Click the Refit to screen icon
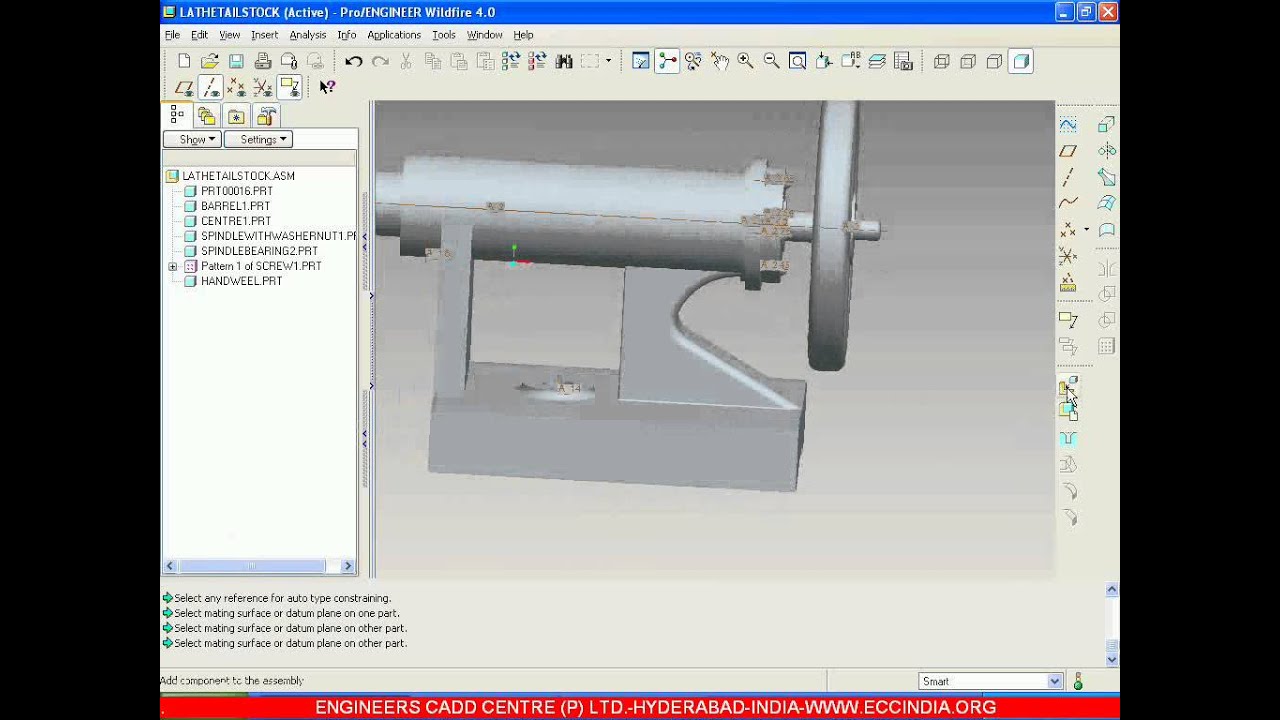Image resolution: width=1280 pixels, height=720 pixels. click(x=798, y=62)
